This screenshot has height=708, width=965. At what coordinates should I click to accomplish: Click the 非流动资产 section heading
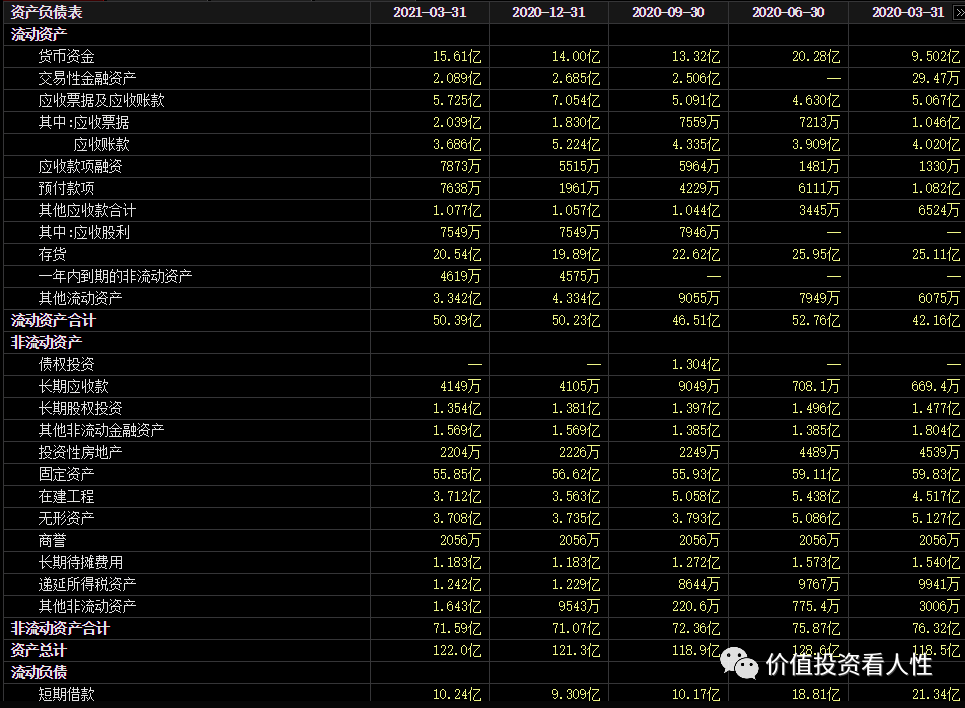tap(46, 343)
